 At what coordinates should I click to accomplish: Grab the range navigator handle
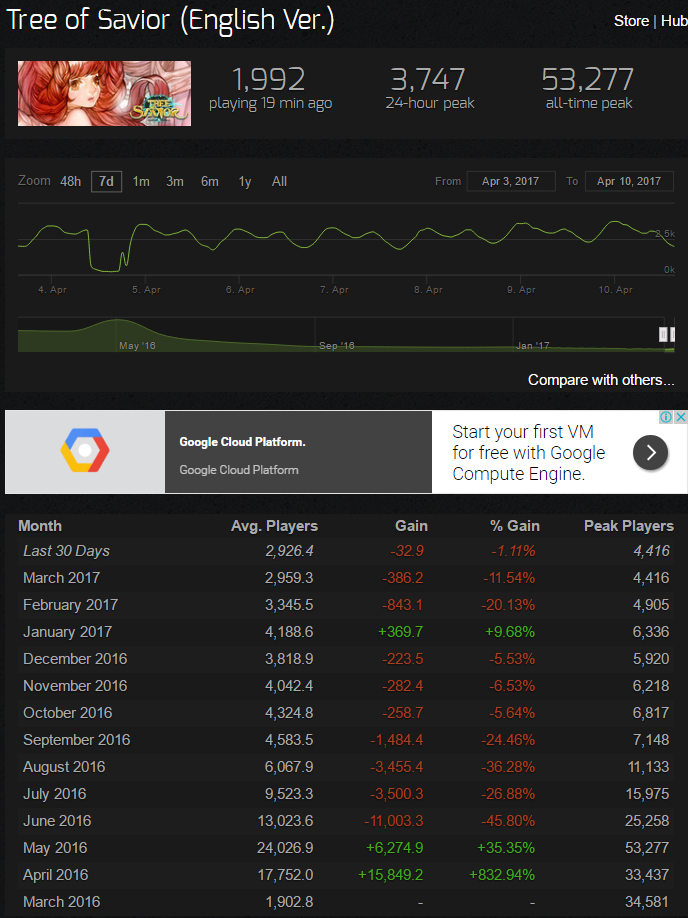662,334
